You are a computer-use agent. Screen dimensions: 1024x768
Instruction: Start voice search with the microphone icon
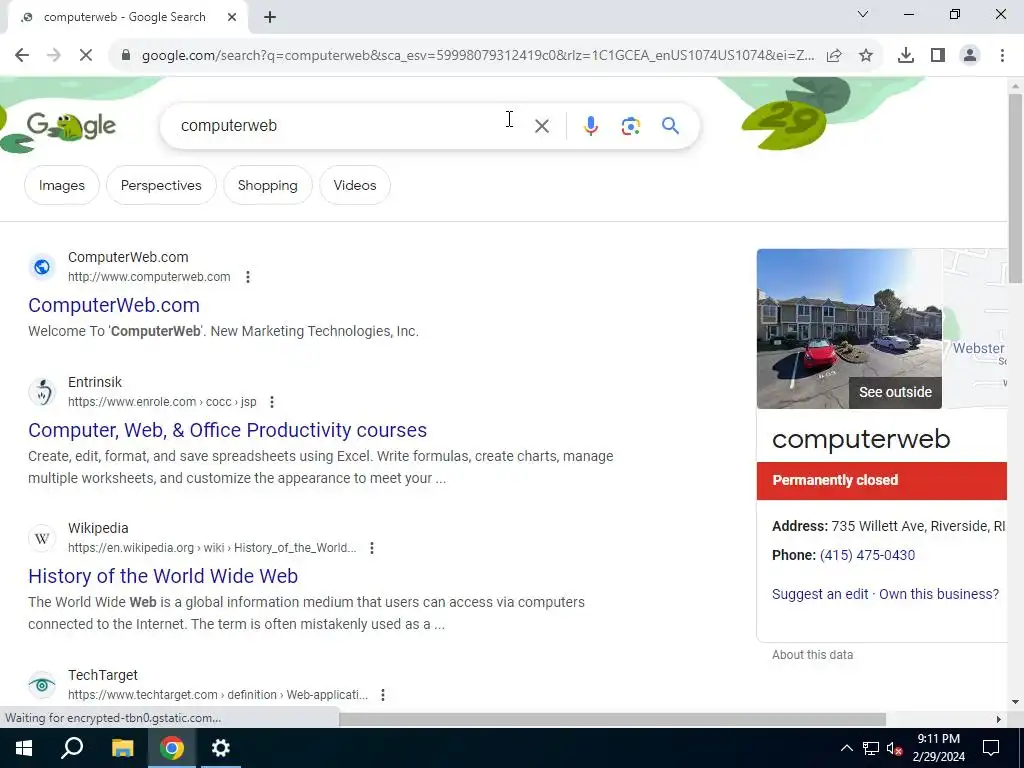coord(590,126)
